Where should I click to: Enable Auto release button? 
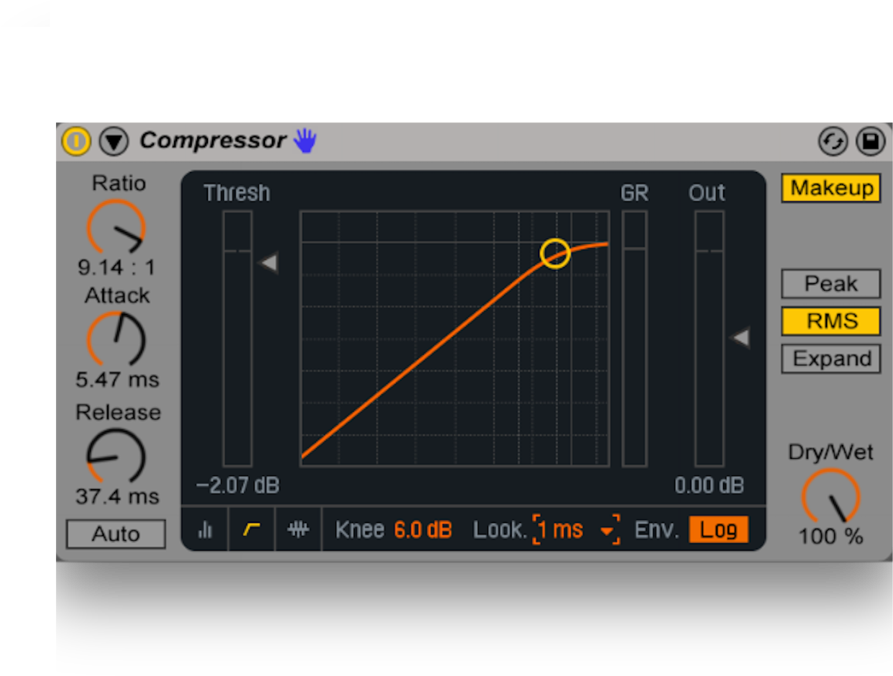[x=116, y=534]
